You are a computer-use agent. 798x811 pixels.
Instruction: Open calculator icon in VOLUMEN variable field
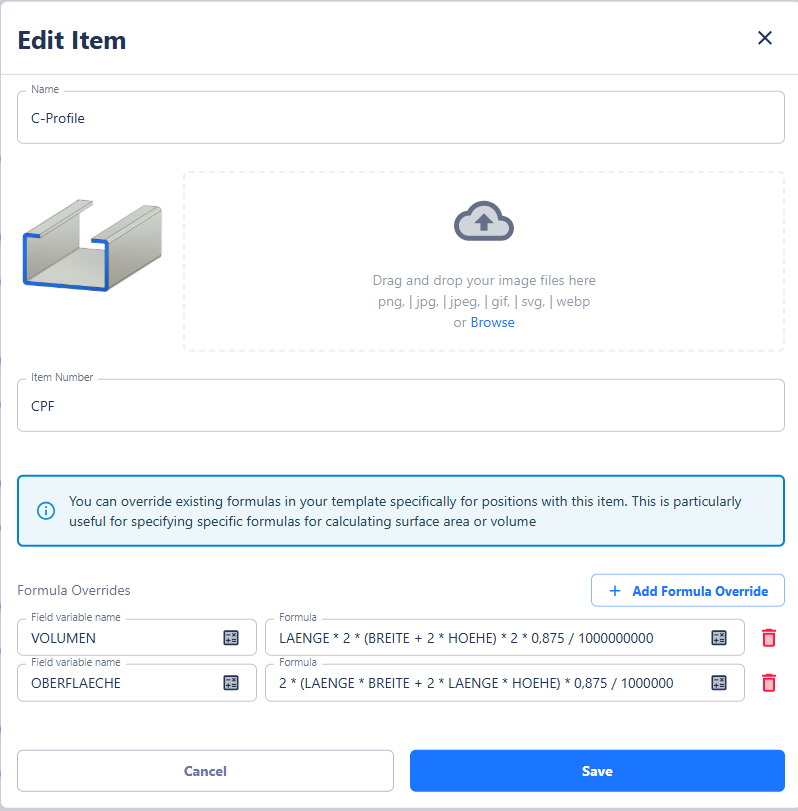coord(231,638)
